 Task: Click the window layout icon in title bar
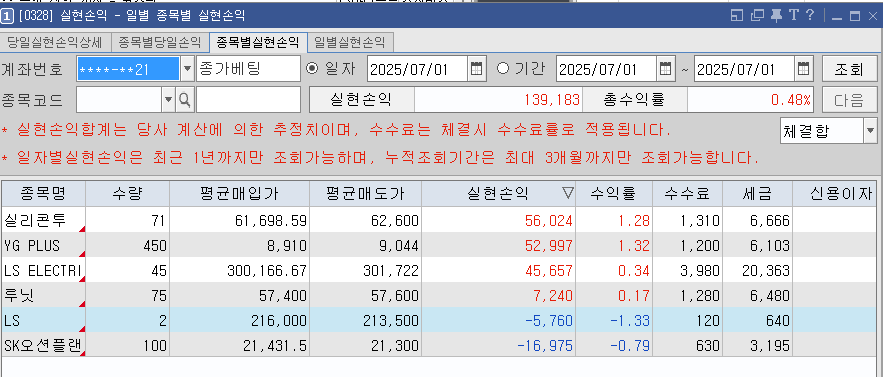pos(737,16)
